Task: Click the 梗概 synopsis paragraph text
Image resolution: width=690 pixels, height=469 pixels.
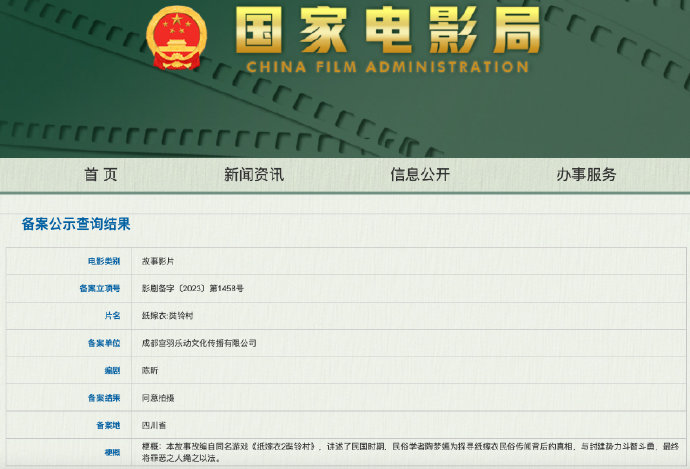Action: pyautogui.click(x=410, y=452)
